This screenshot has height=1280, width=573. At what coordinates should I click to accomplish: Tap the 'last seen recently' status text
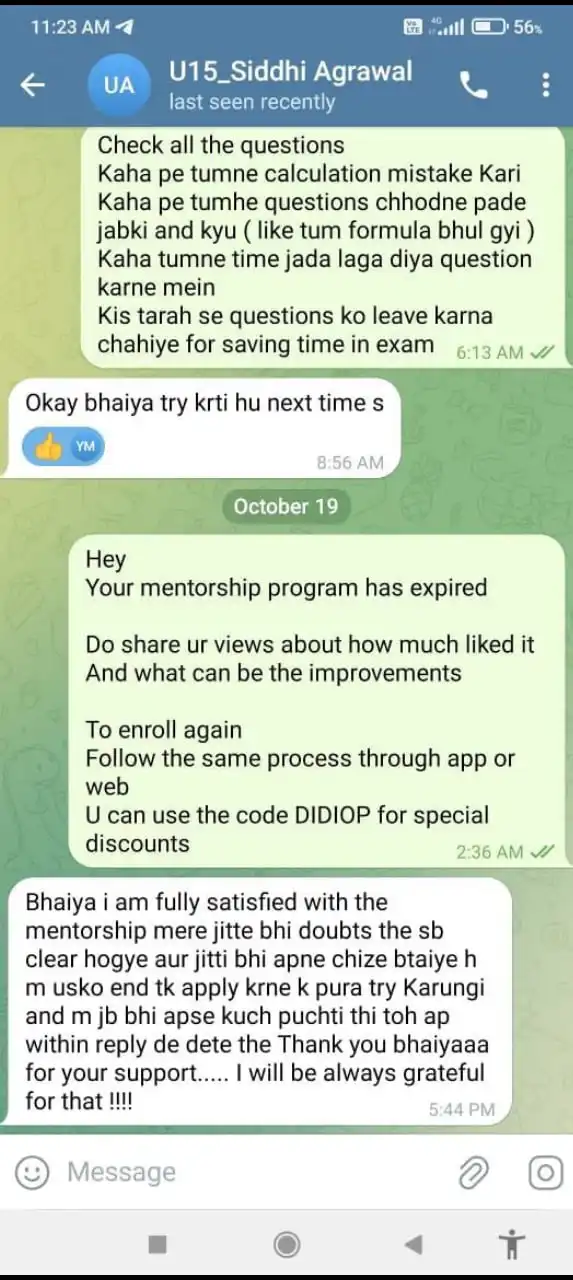click(252, 102)
